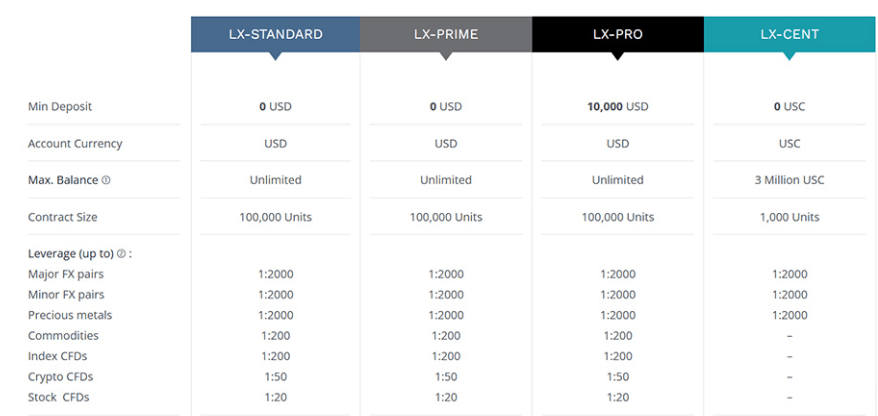Click the 3 Million USC max balance
878x416 pixels.
tap(790, 180)
